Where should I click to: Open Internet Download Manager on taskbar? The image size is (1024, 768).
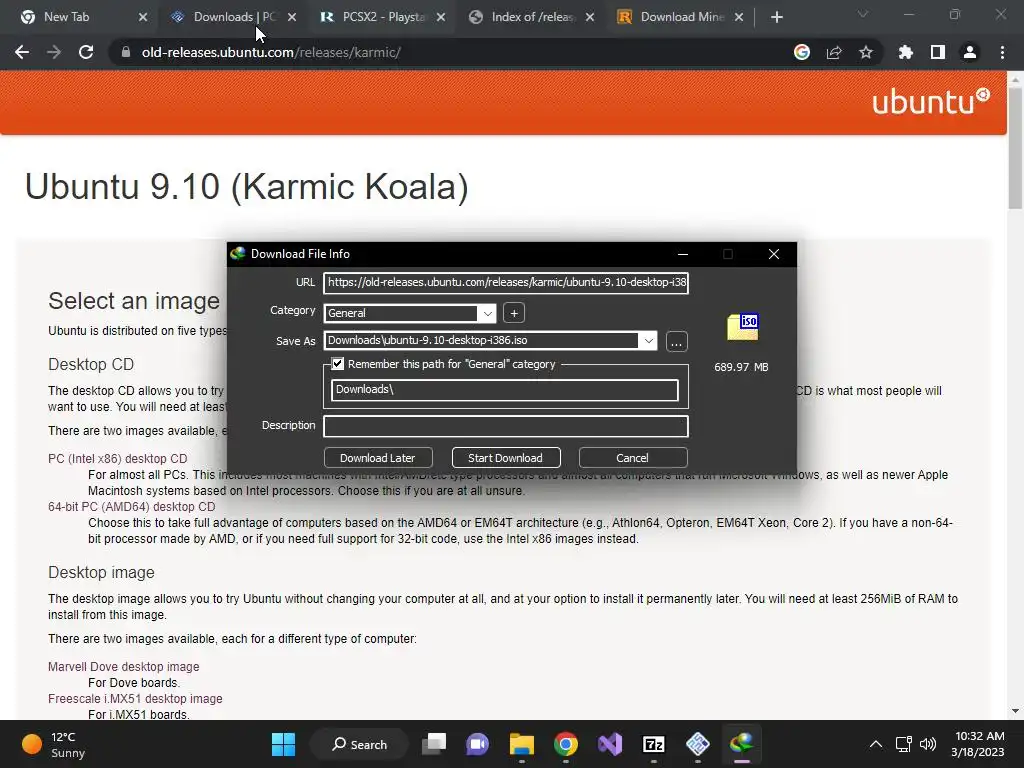(742, 744)
